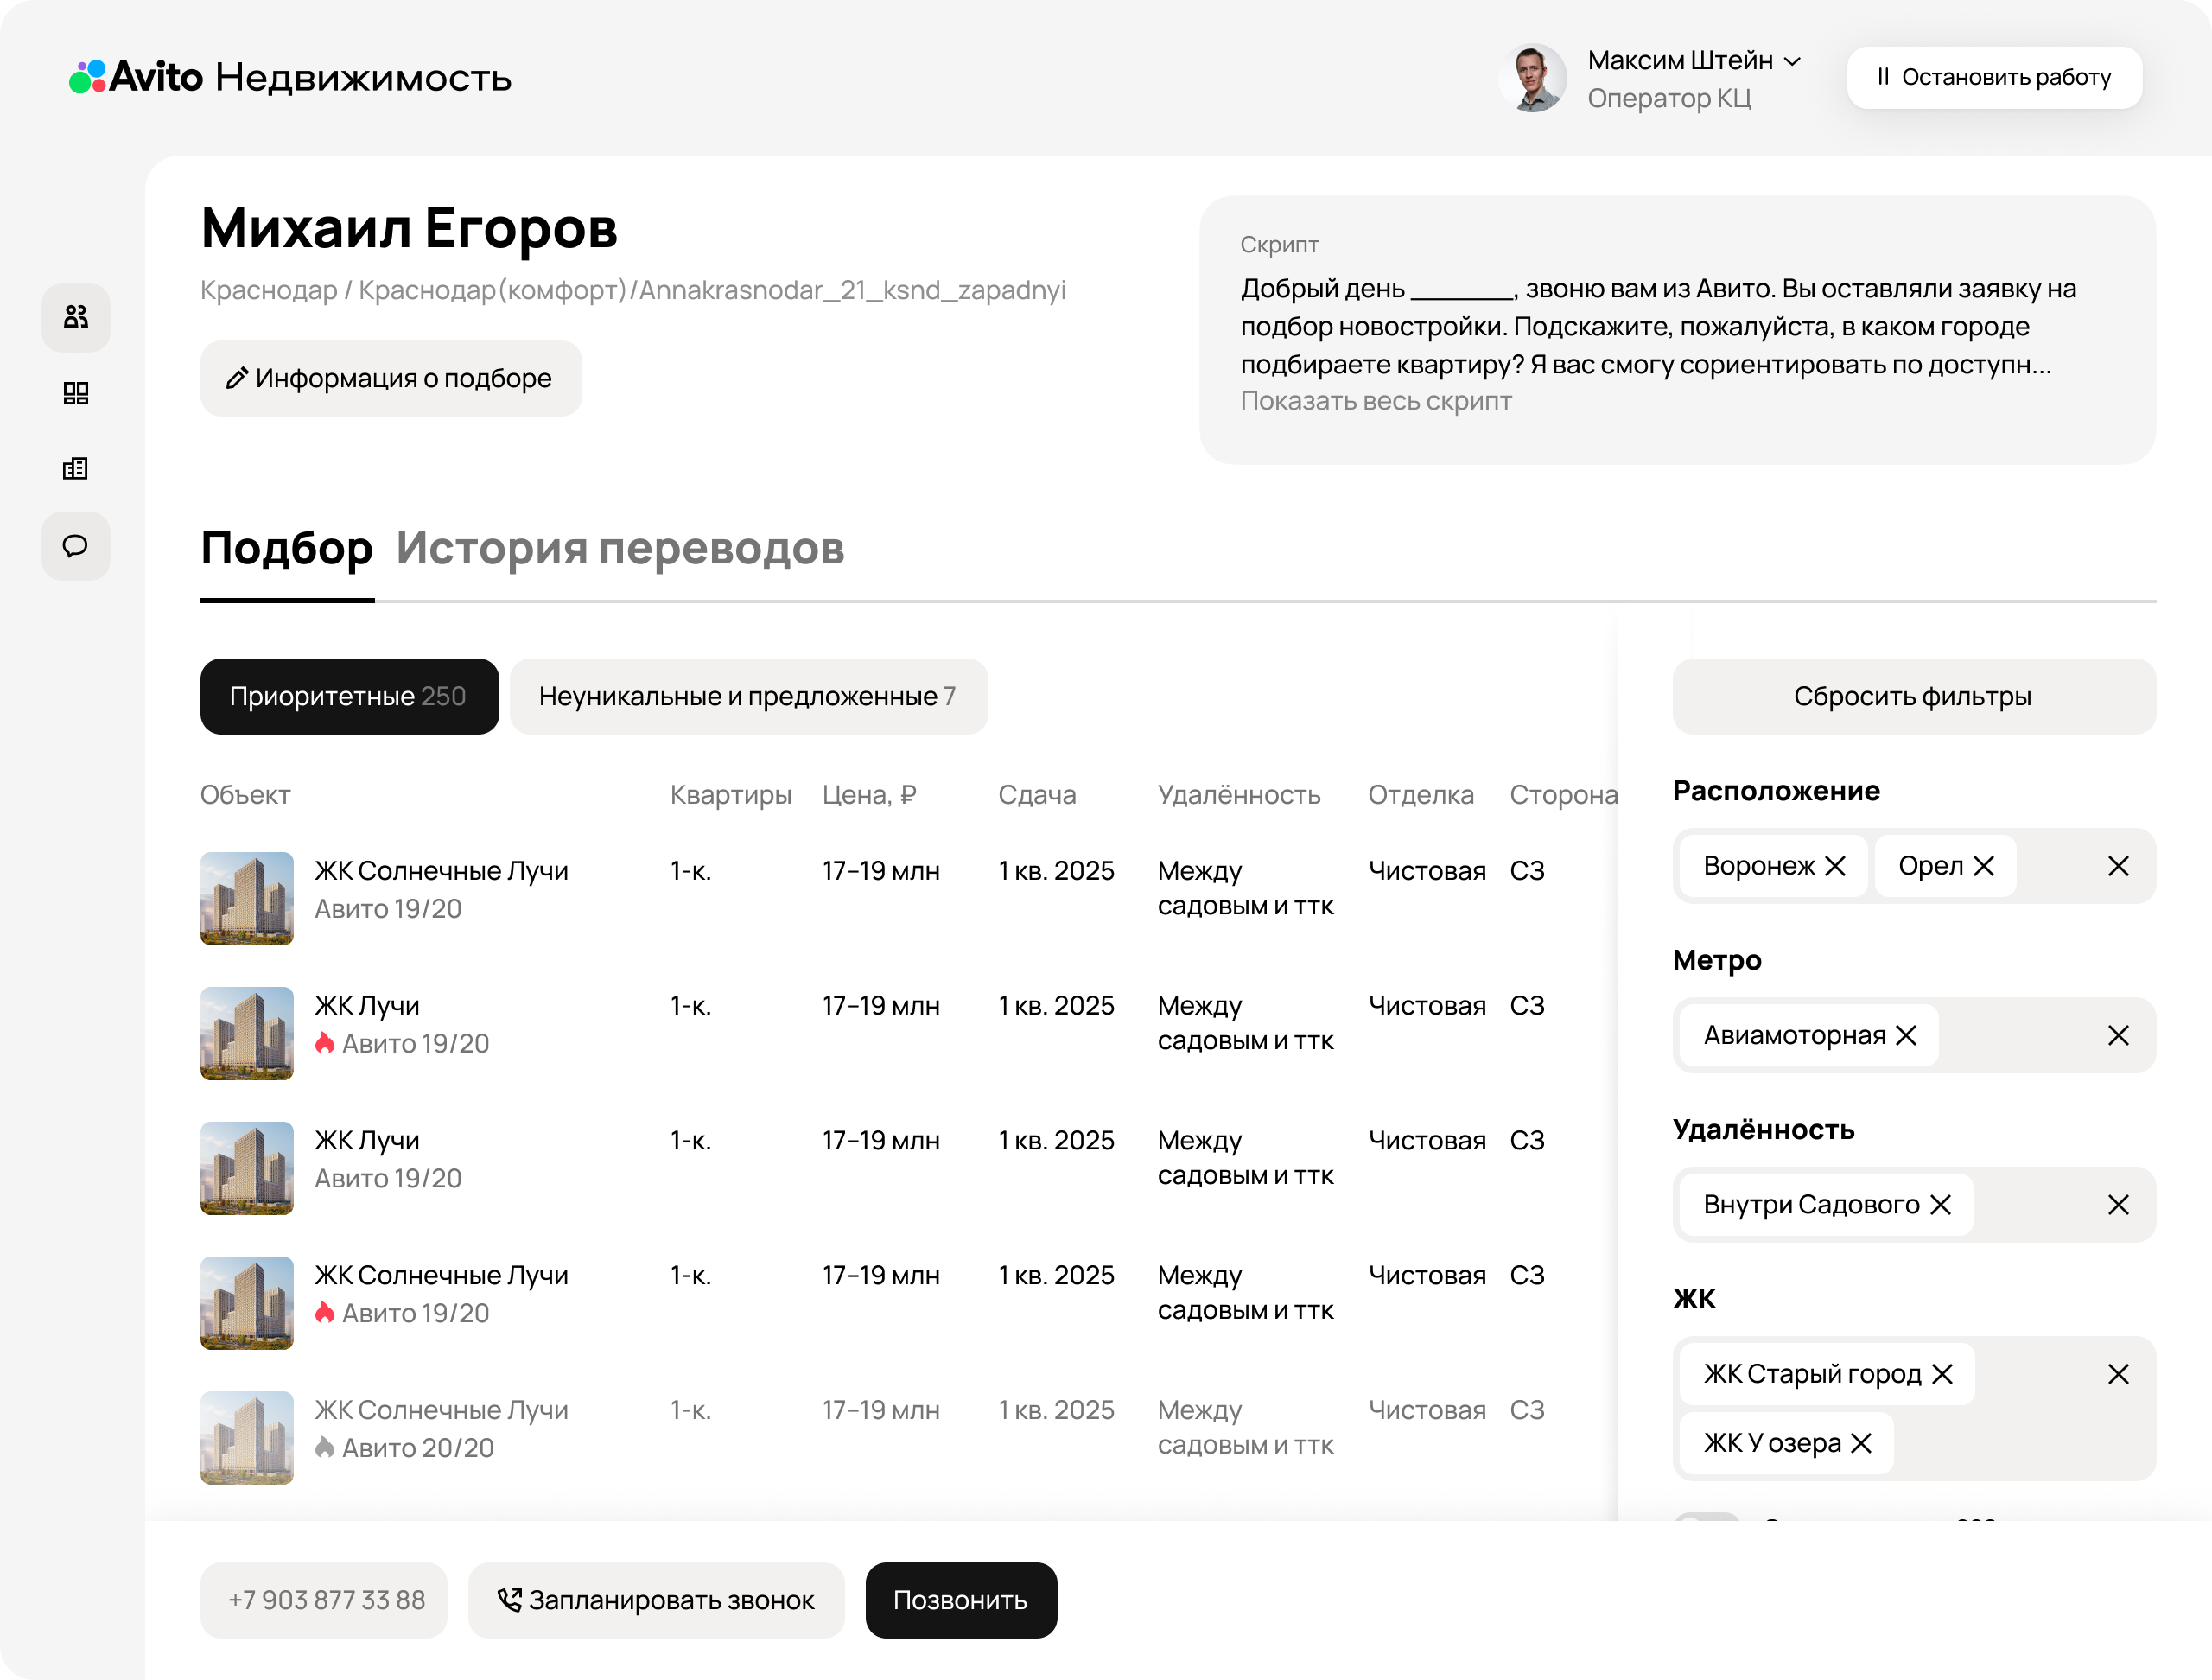Remove the Орел location chip
Viewport: 2212px width, 1680px height.
click(x=1984, y=866)
